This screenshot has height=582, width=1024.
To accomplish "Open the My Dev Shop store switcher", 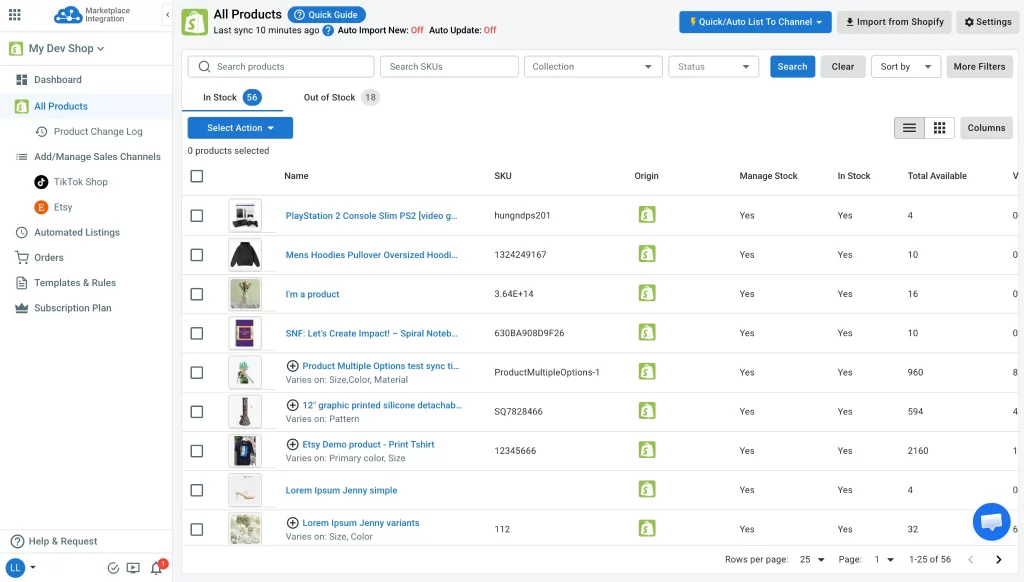I will [57, 48].
